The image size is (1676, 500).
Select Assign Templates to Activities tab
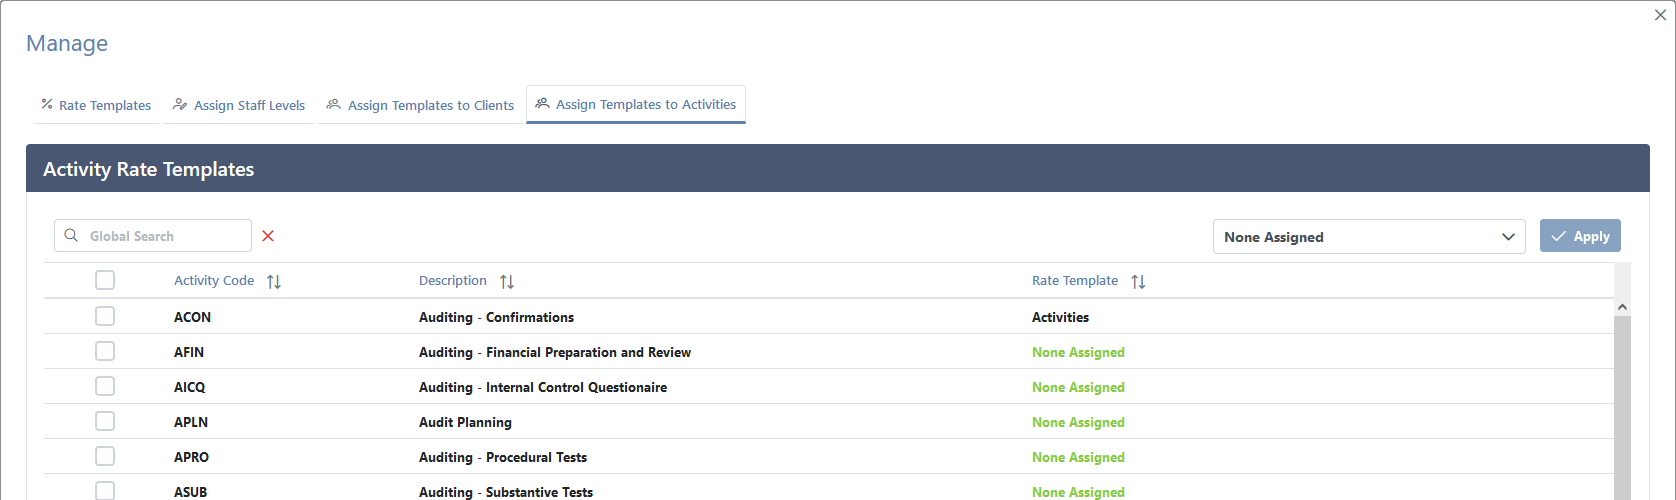[636, 104]
